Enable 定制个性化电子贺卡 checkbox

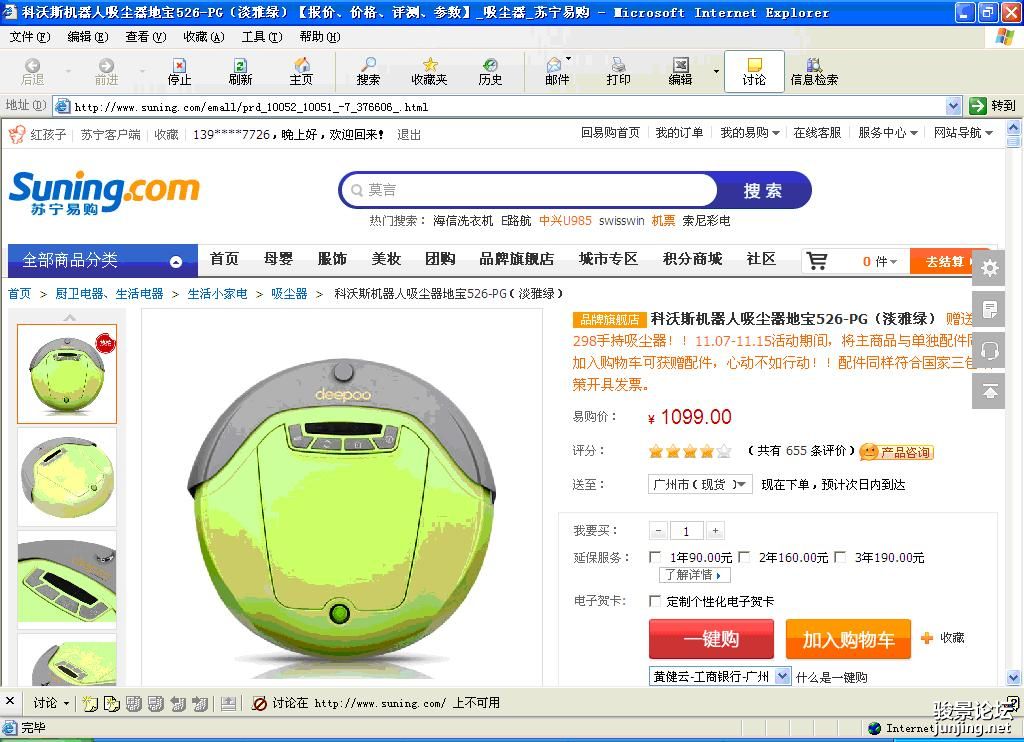tap(655, 601)
